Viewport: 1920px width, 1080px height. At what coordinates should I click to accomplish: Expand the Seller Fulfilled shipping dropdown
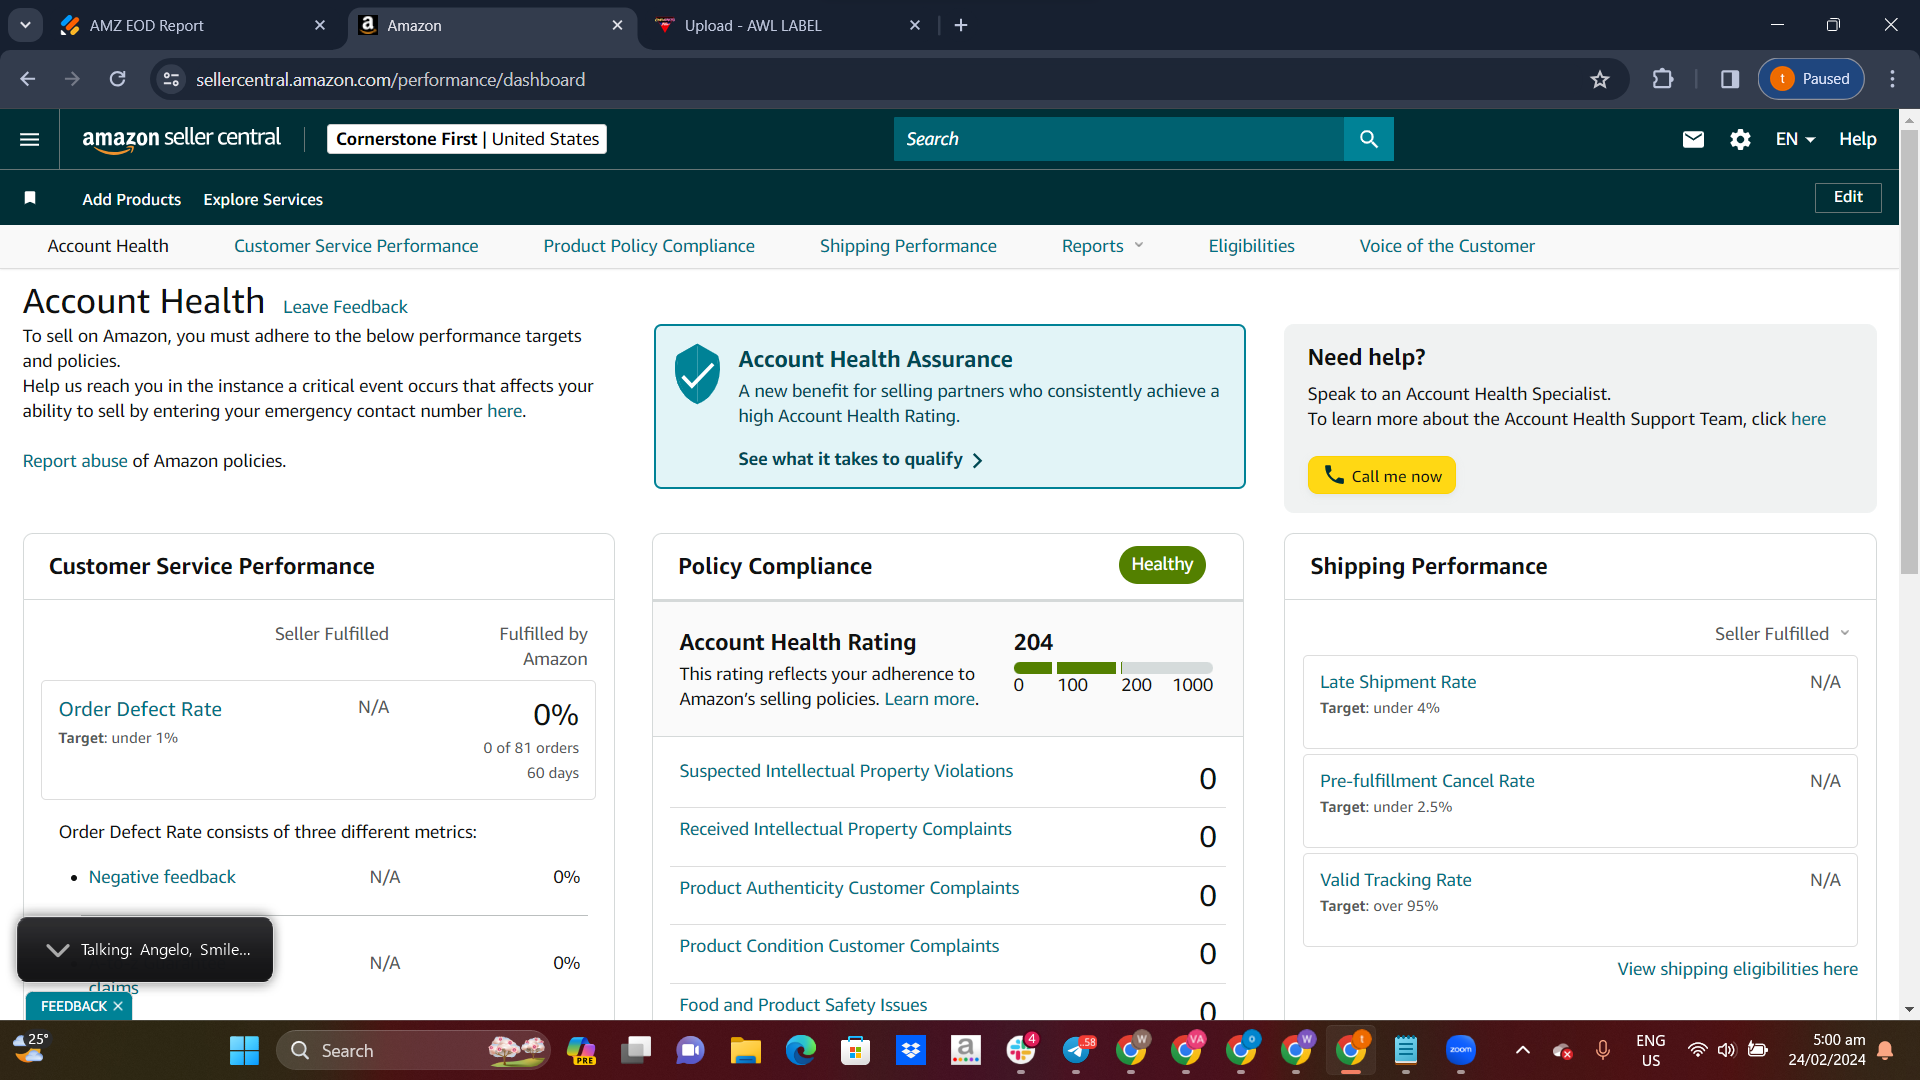pyautogui.click(x=1783, y=634)
